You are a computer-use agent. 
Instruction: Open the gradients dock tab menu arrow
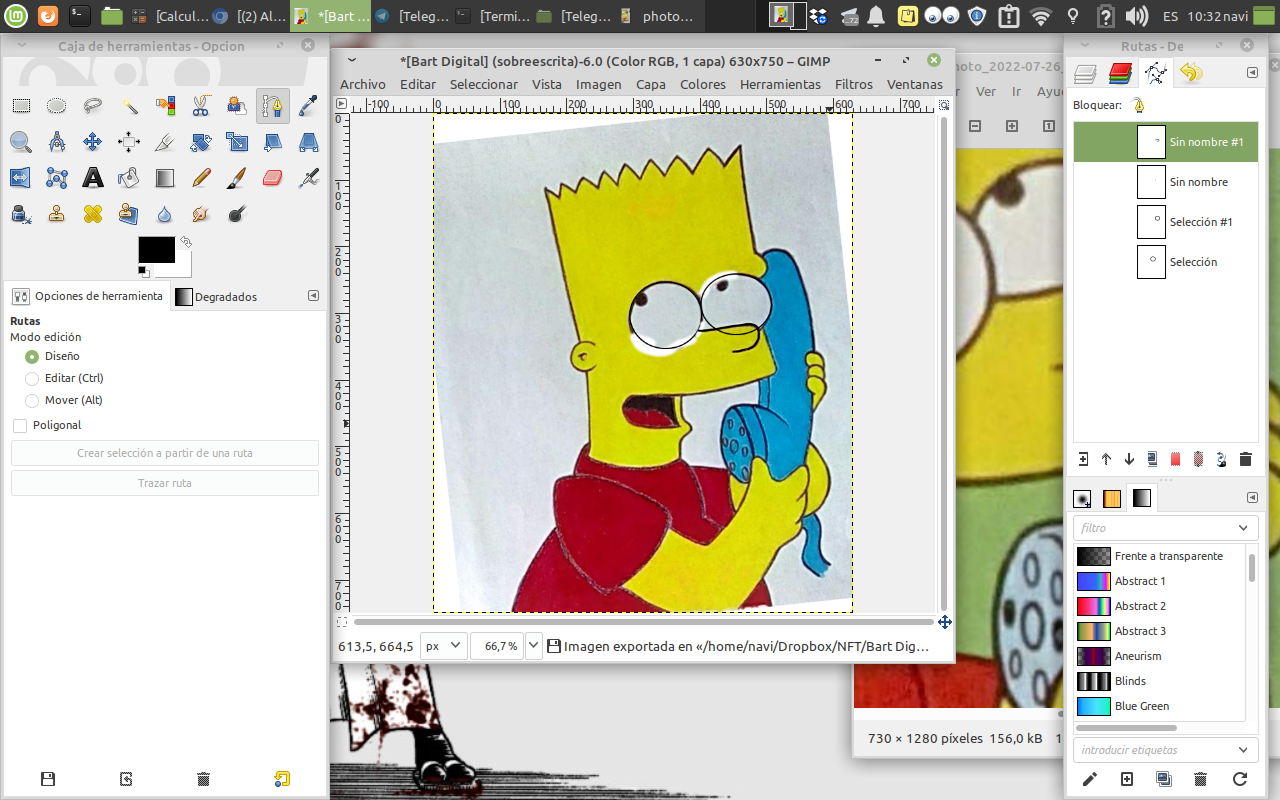click(x=1251, y=498)
